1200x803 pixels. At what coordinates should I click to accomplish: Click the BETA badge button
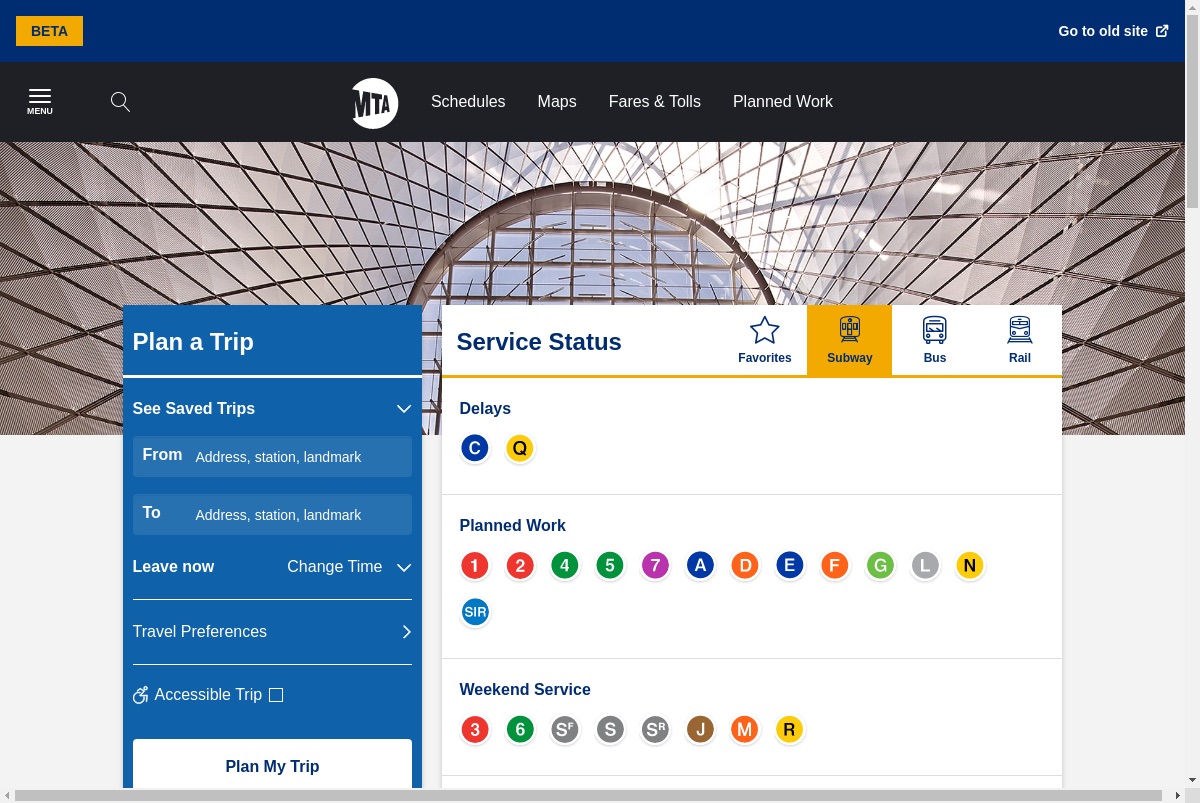(49, 31)
